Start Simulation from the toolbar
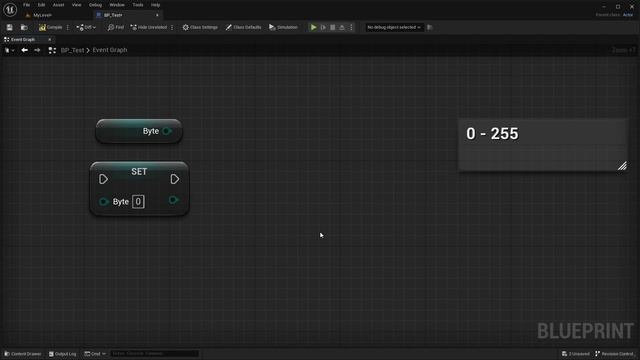The image size is (640, 360). point(283,27)
